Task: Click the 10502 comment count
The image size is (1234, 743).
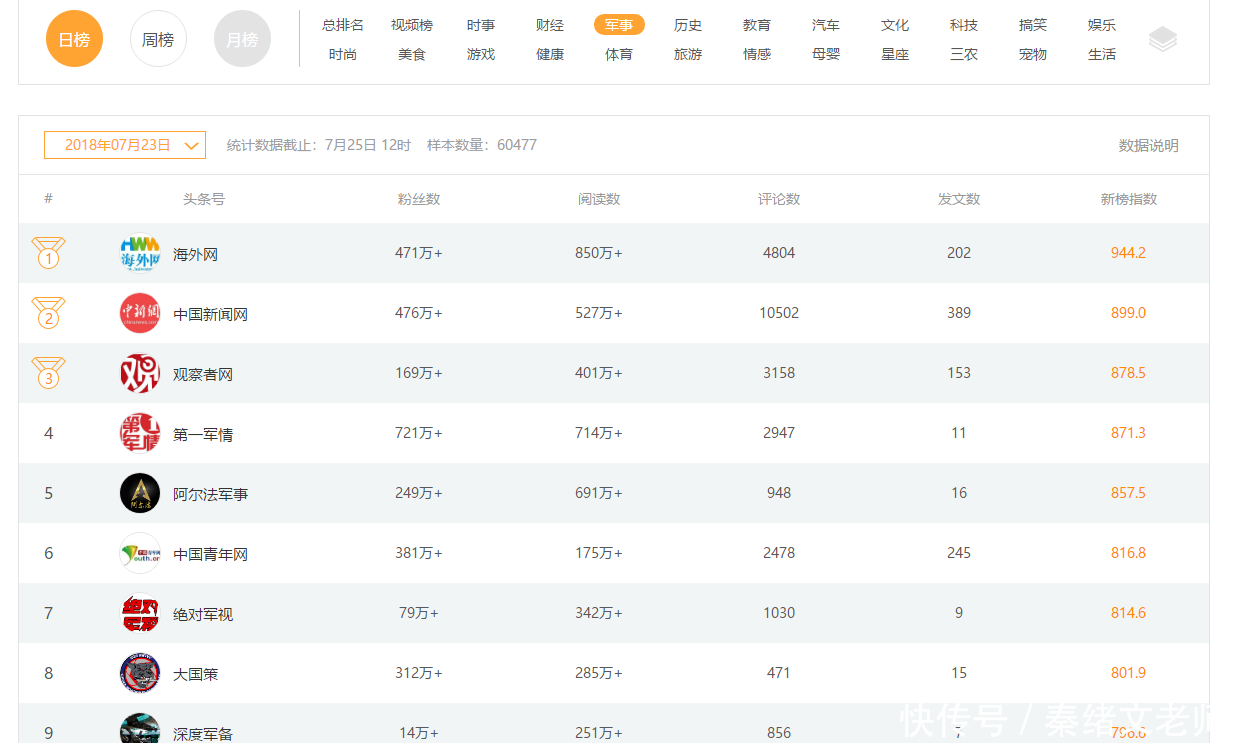Action: [779, 313]
